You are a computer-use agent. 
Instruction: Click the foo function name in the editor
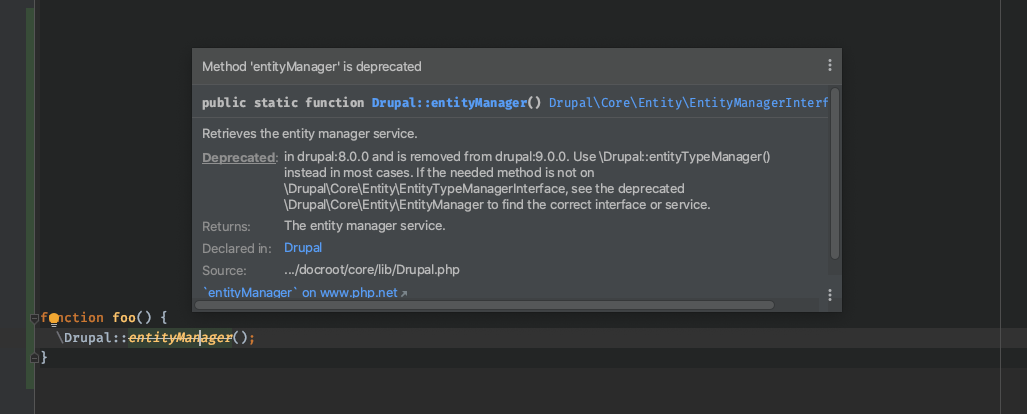(124, 318)
